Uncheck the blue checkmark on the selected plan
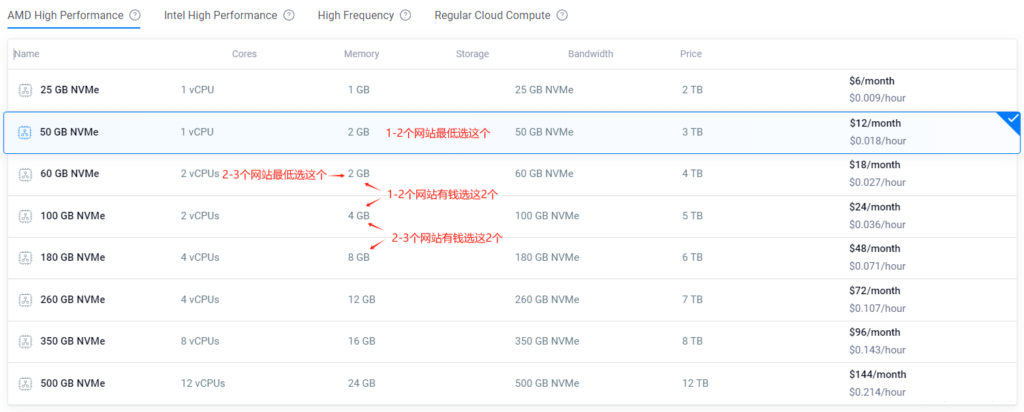The width and height of the screenshot is (1024, 412). [x=1012, y=120]
